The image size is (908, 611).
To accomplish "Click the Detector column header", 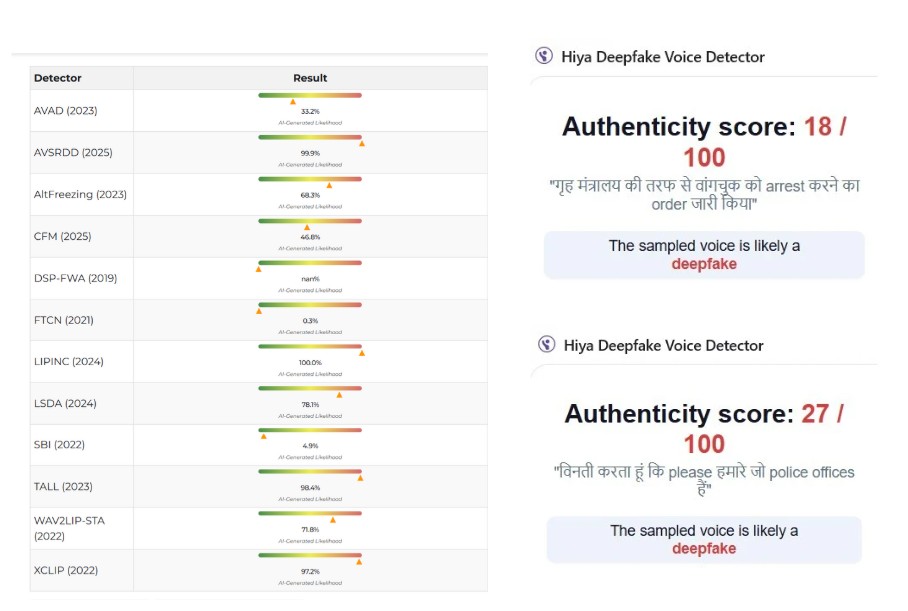I will click(58, 78).
